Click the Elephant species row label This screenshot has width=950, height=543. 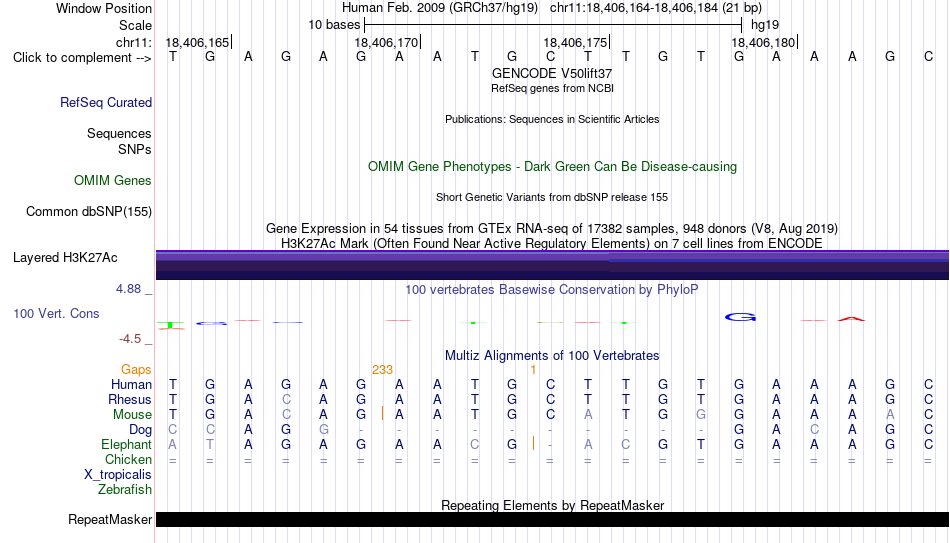pos(127,445)
